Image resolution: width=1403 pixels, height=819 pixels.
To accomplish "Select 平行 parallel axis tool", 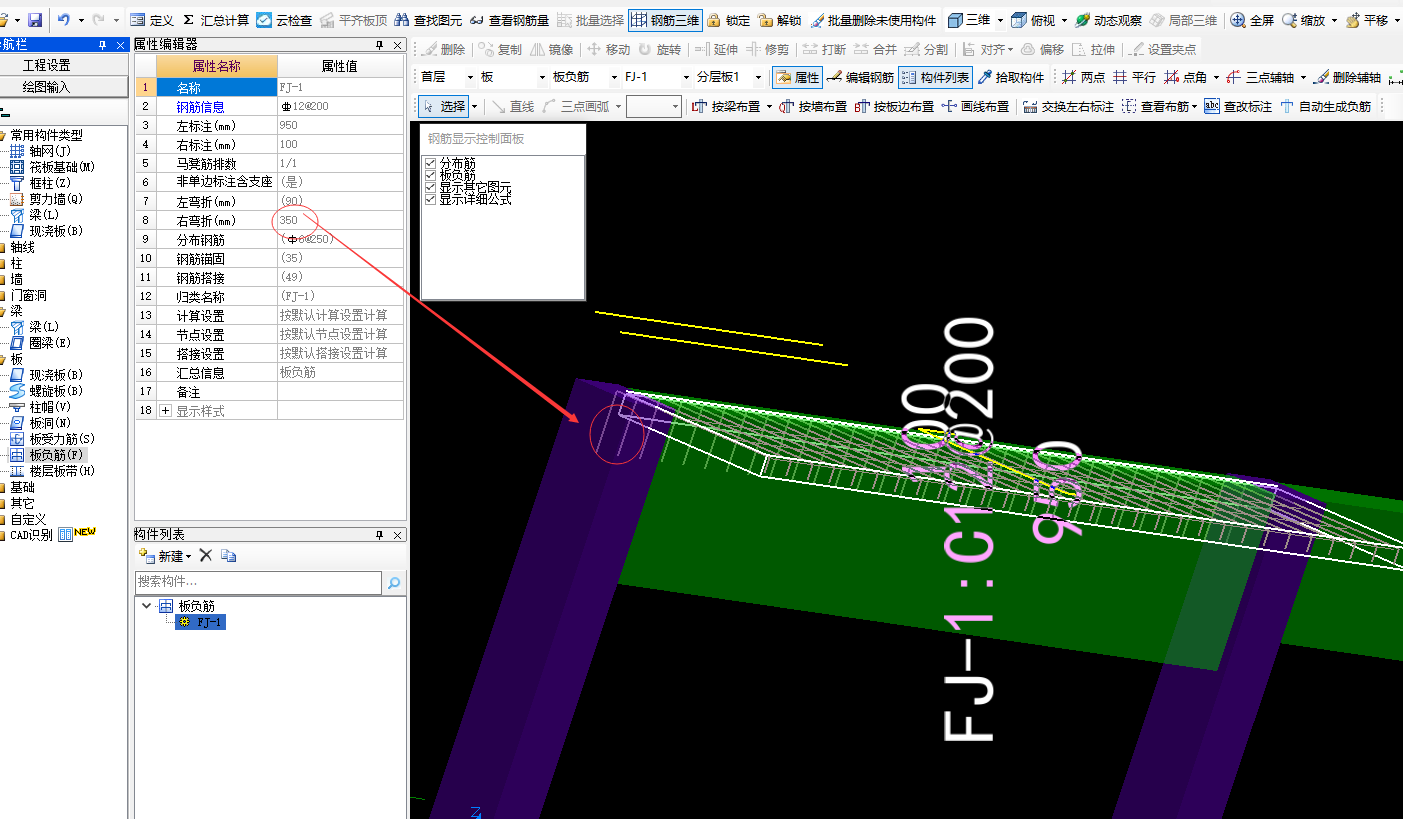I will click(x=1134, y=77).
